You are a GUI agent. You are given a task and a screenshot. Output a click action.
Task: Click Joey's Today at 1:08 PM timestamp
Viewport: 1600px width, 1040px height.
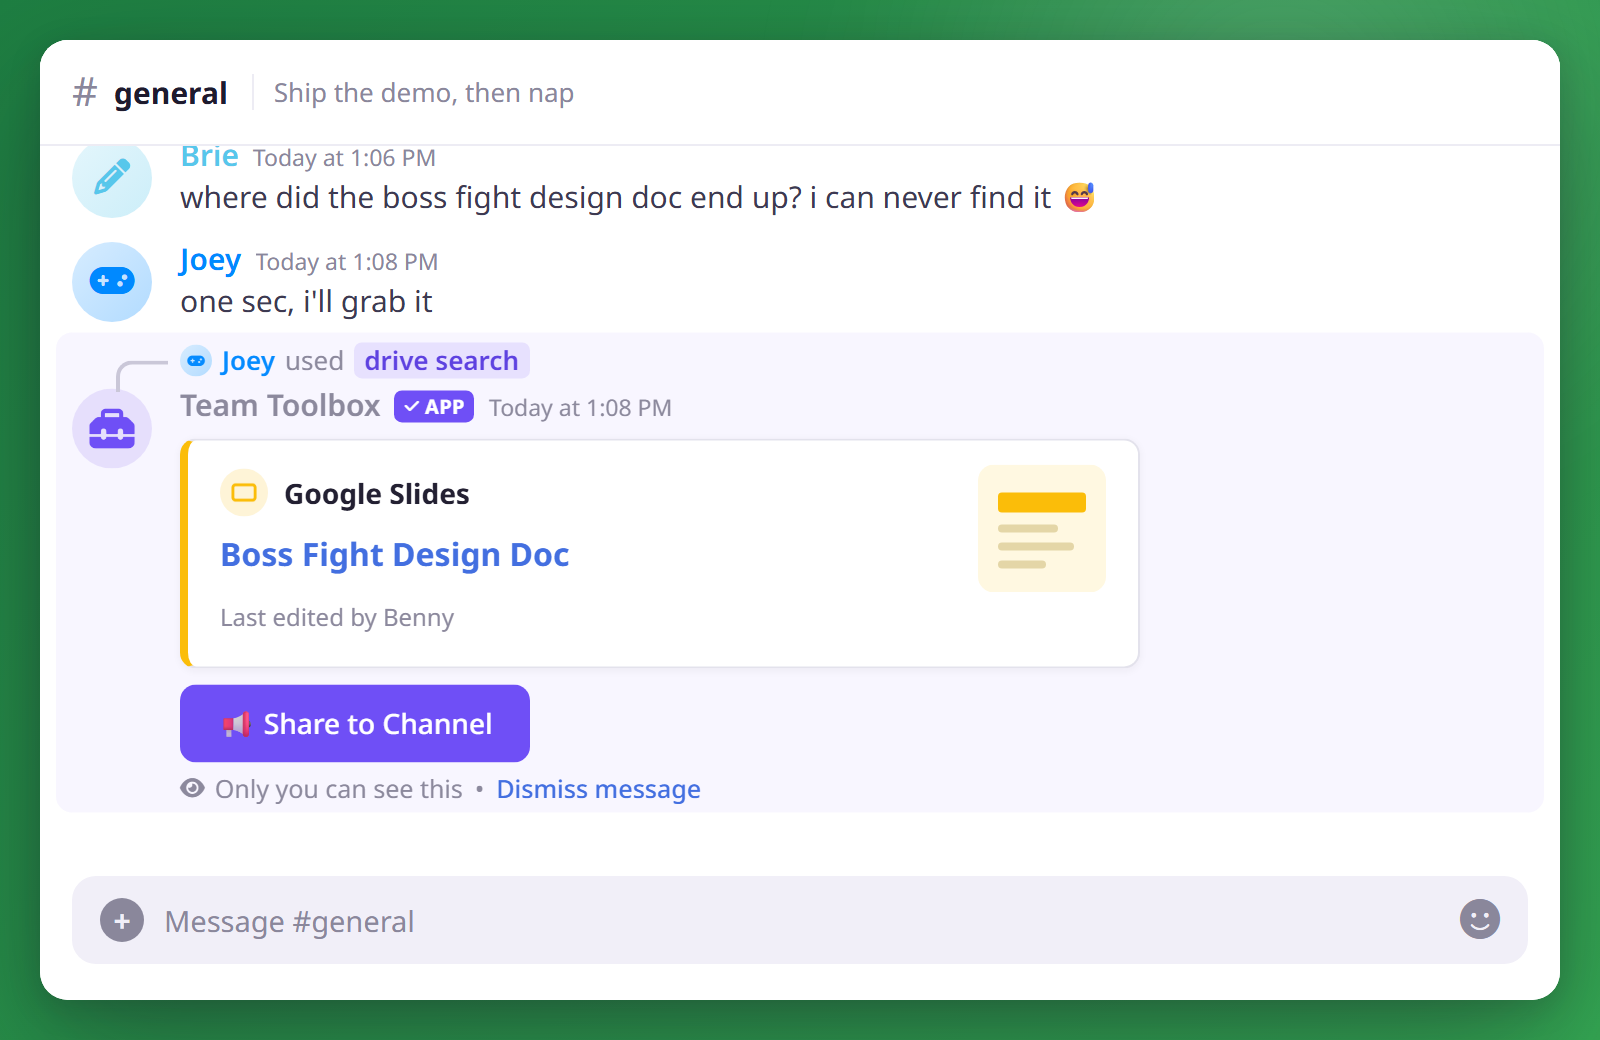tap(347, 262)
